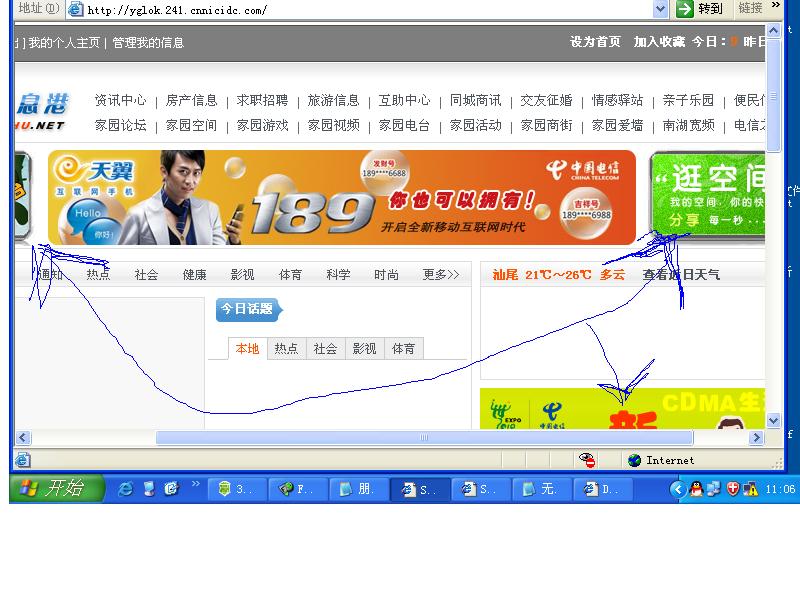
Task: Open 家园空间 navigation link
Action: (x=191, y=125)
